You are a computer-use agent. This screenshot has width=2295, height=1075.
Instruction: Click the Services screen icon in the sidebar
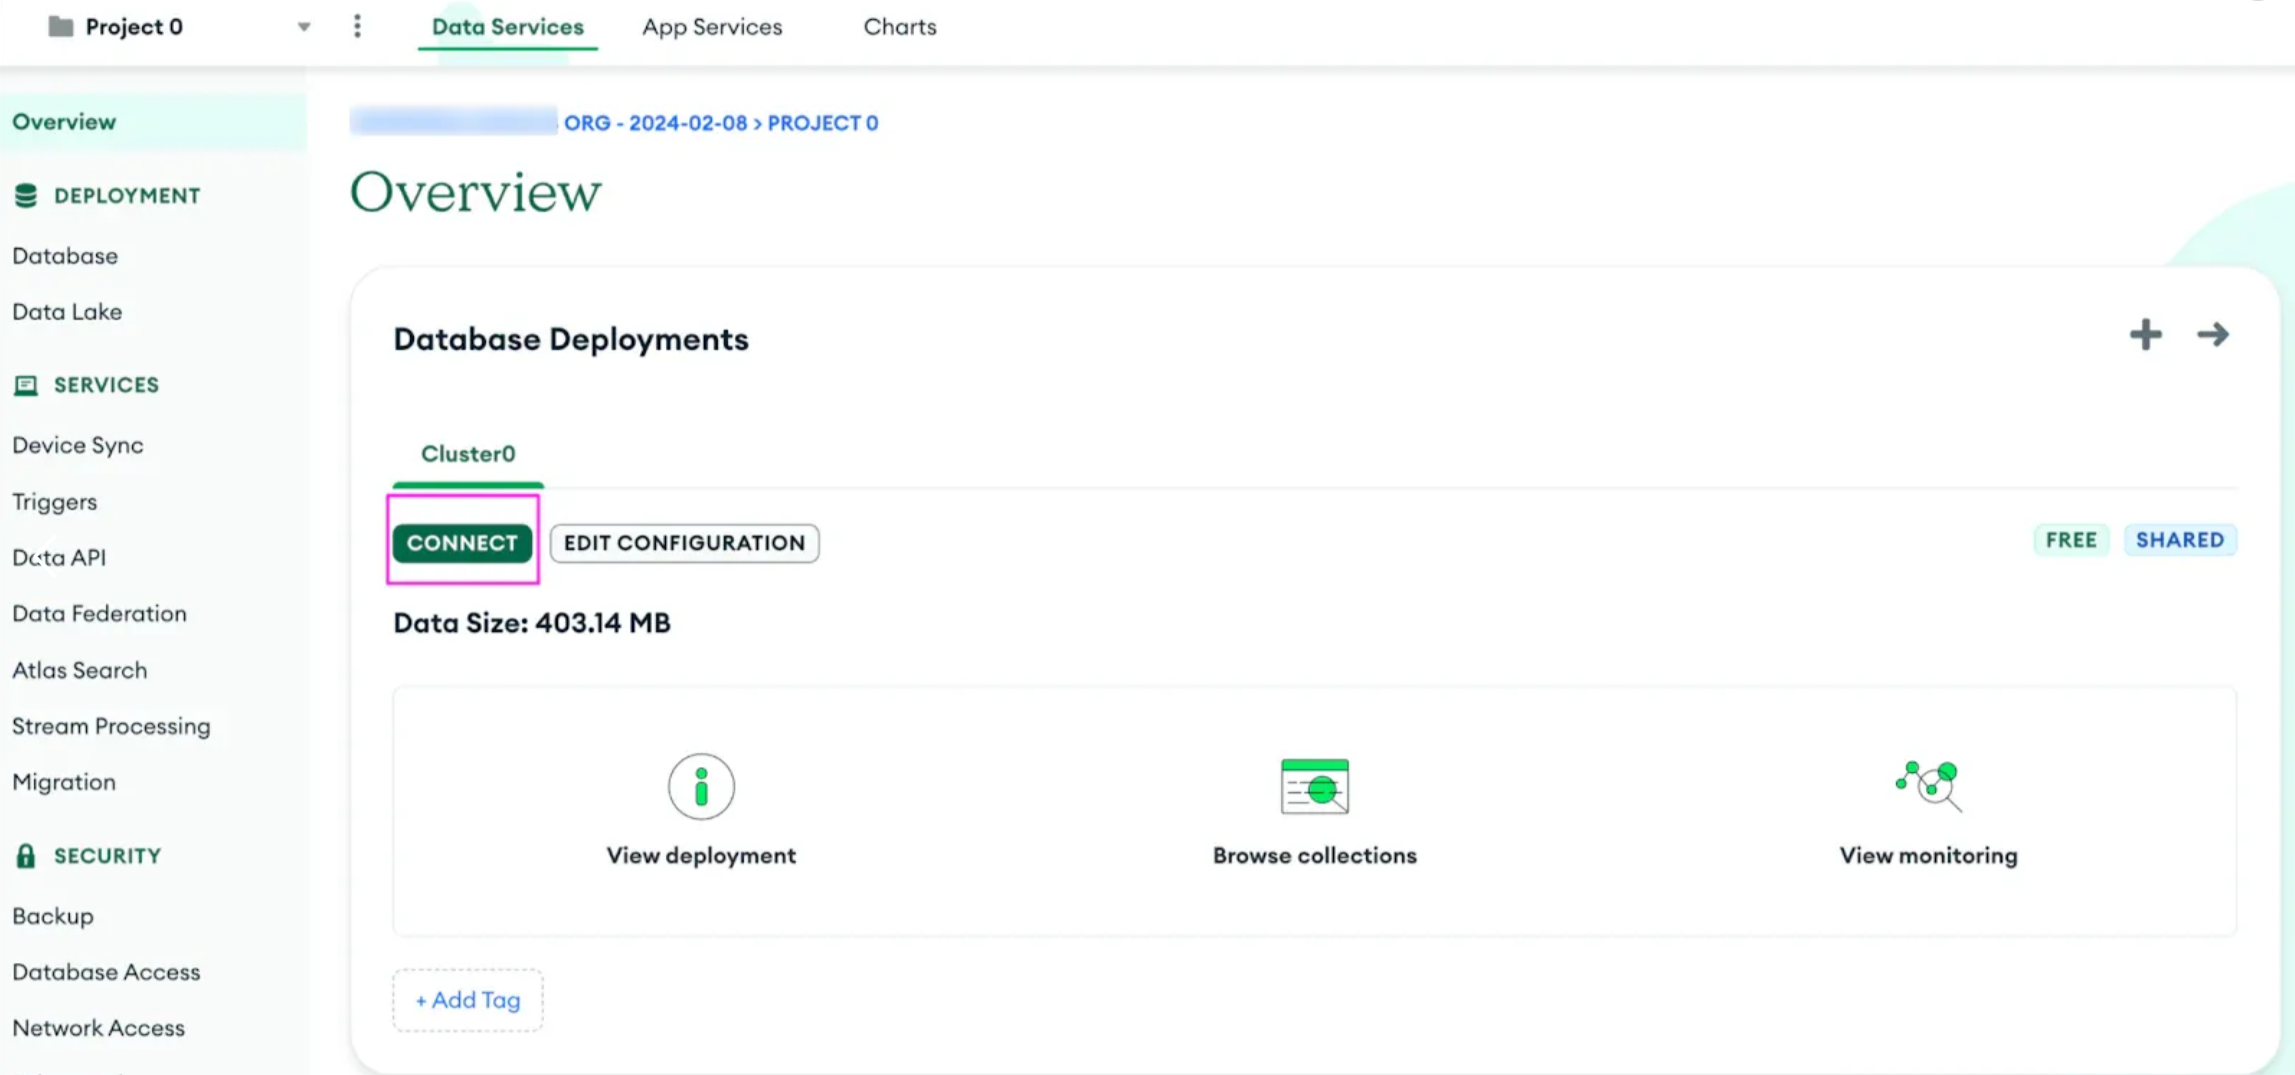pos(25,385)
